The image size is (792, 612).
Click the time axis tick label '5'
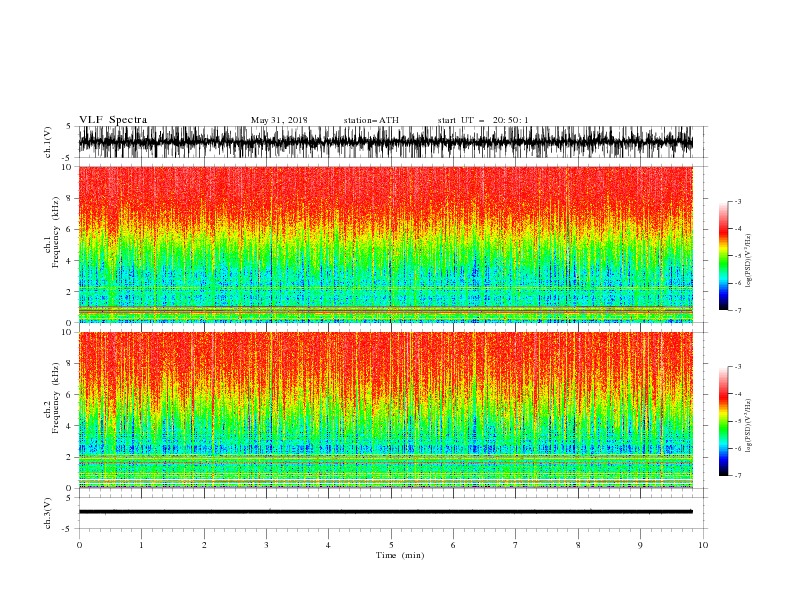pyautogui.click(x=391, y=545)
